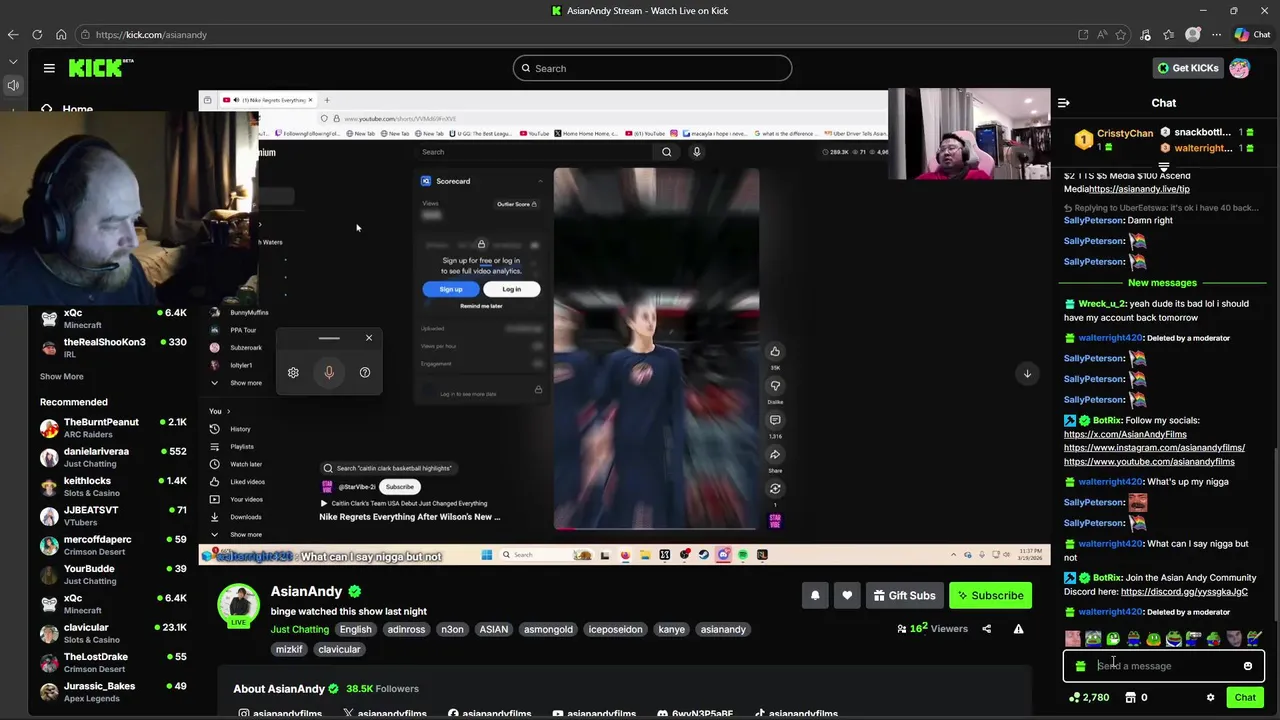
Task: Open the x.com/AsianAndyFilms link
Action: pos(1125,434)
